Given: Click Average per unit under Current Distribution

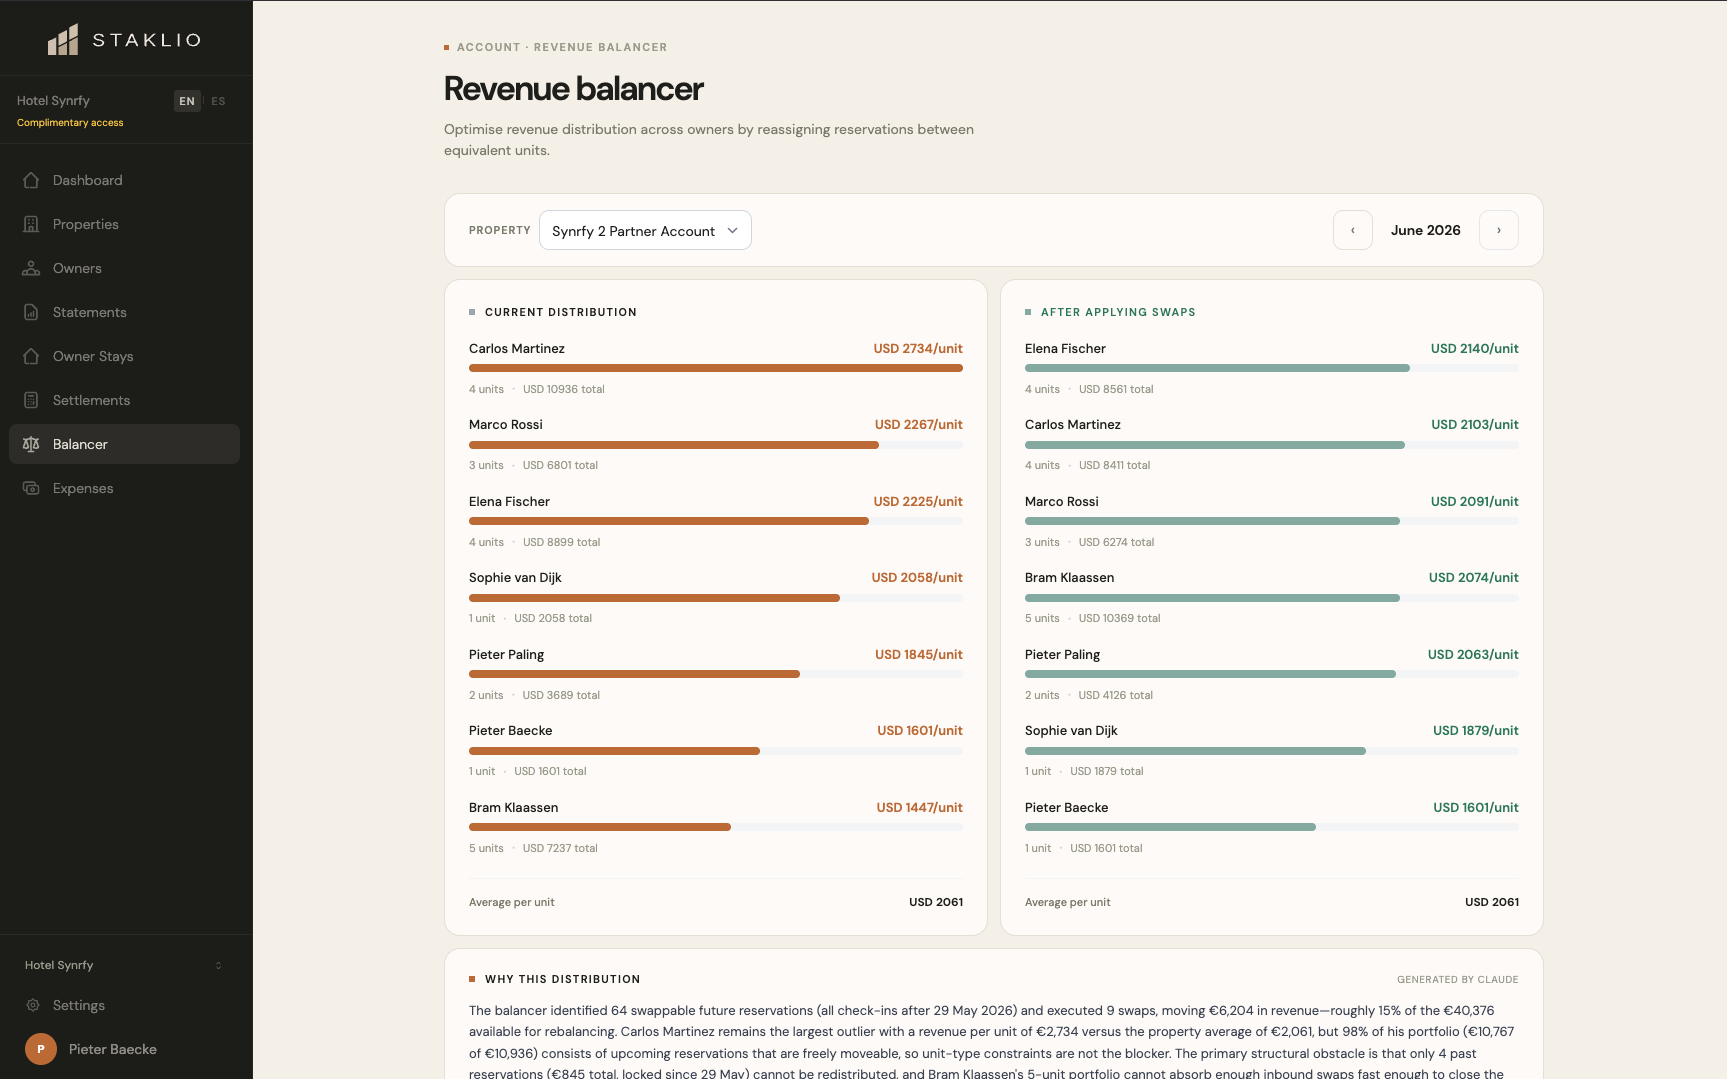Looking at the screenshot, I should [512, 902].
